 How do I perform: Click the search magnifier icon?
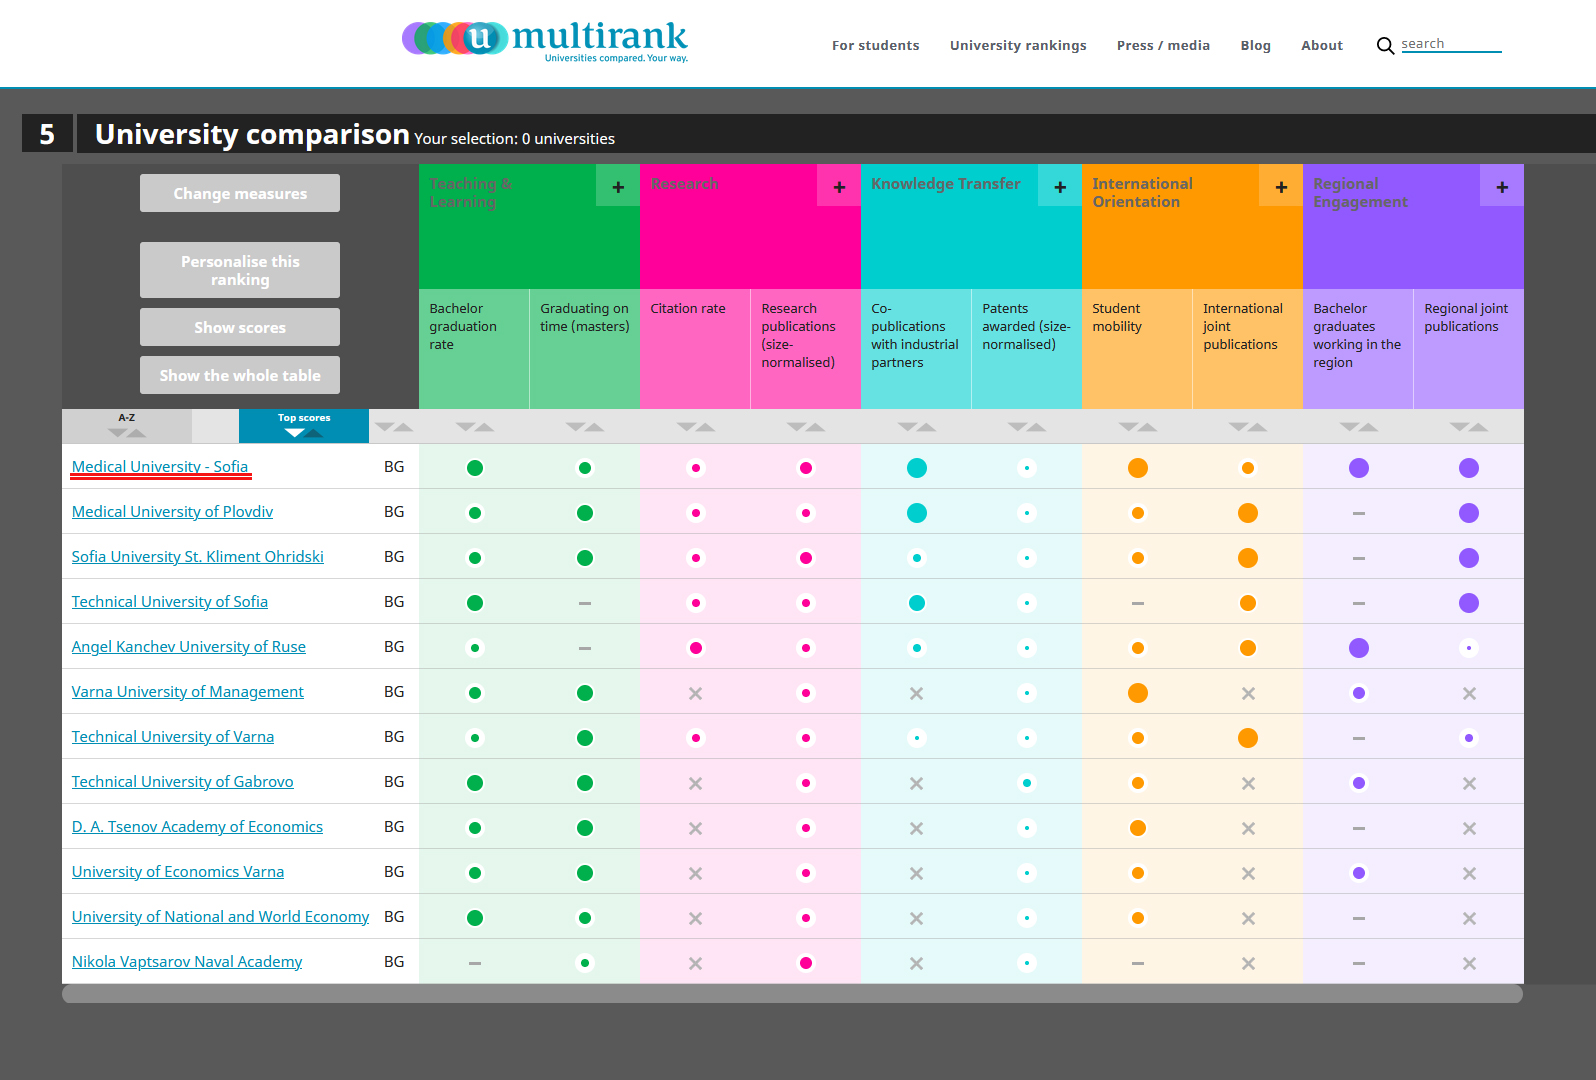point(1385,46)
